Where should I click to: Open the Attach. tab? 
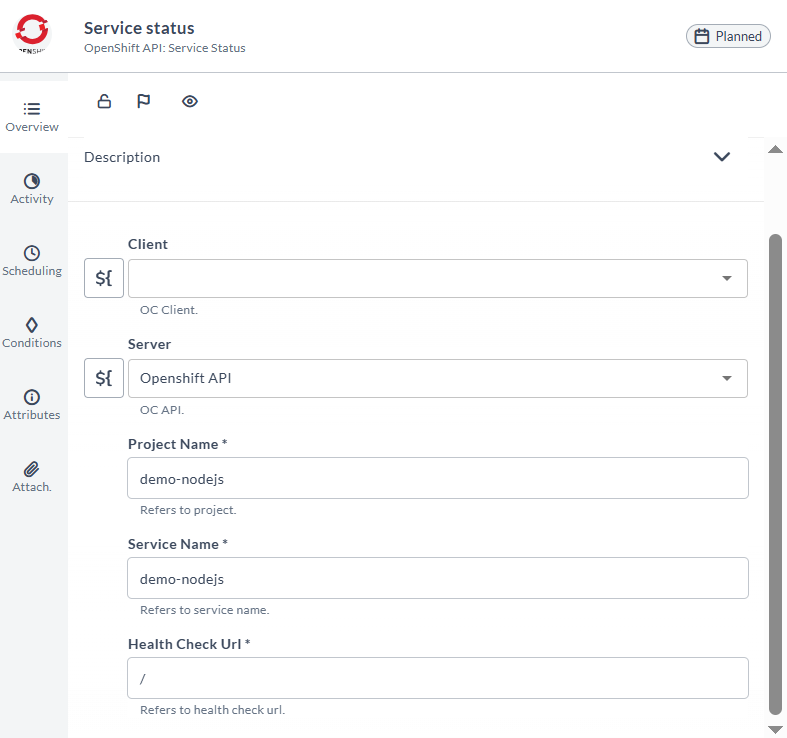point(32,477)
